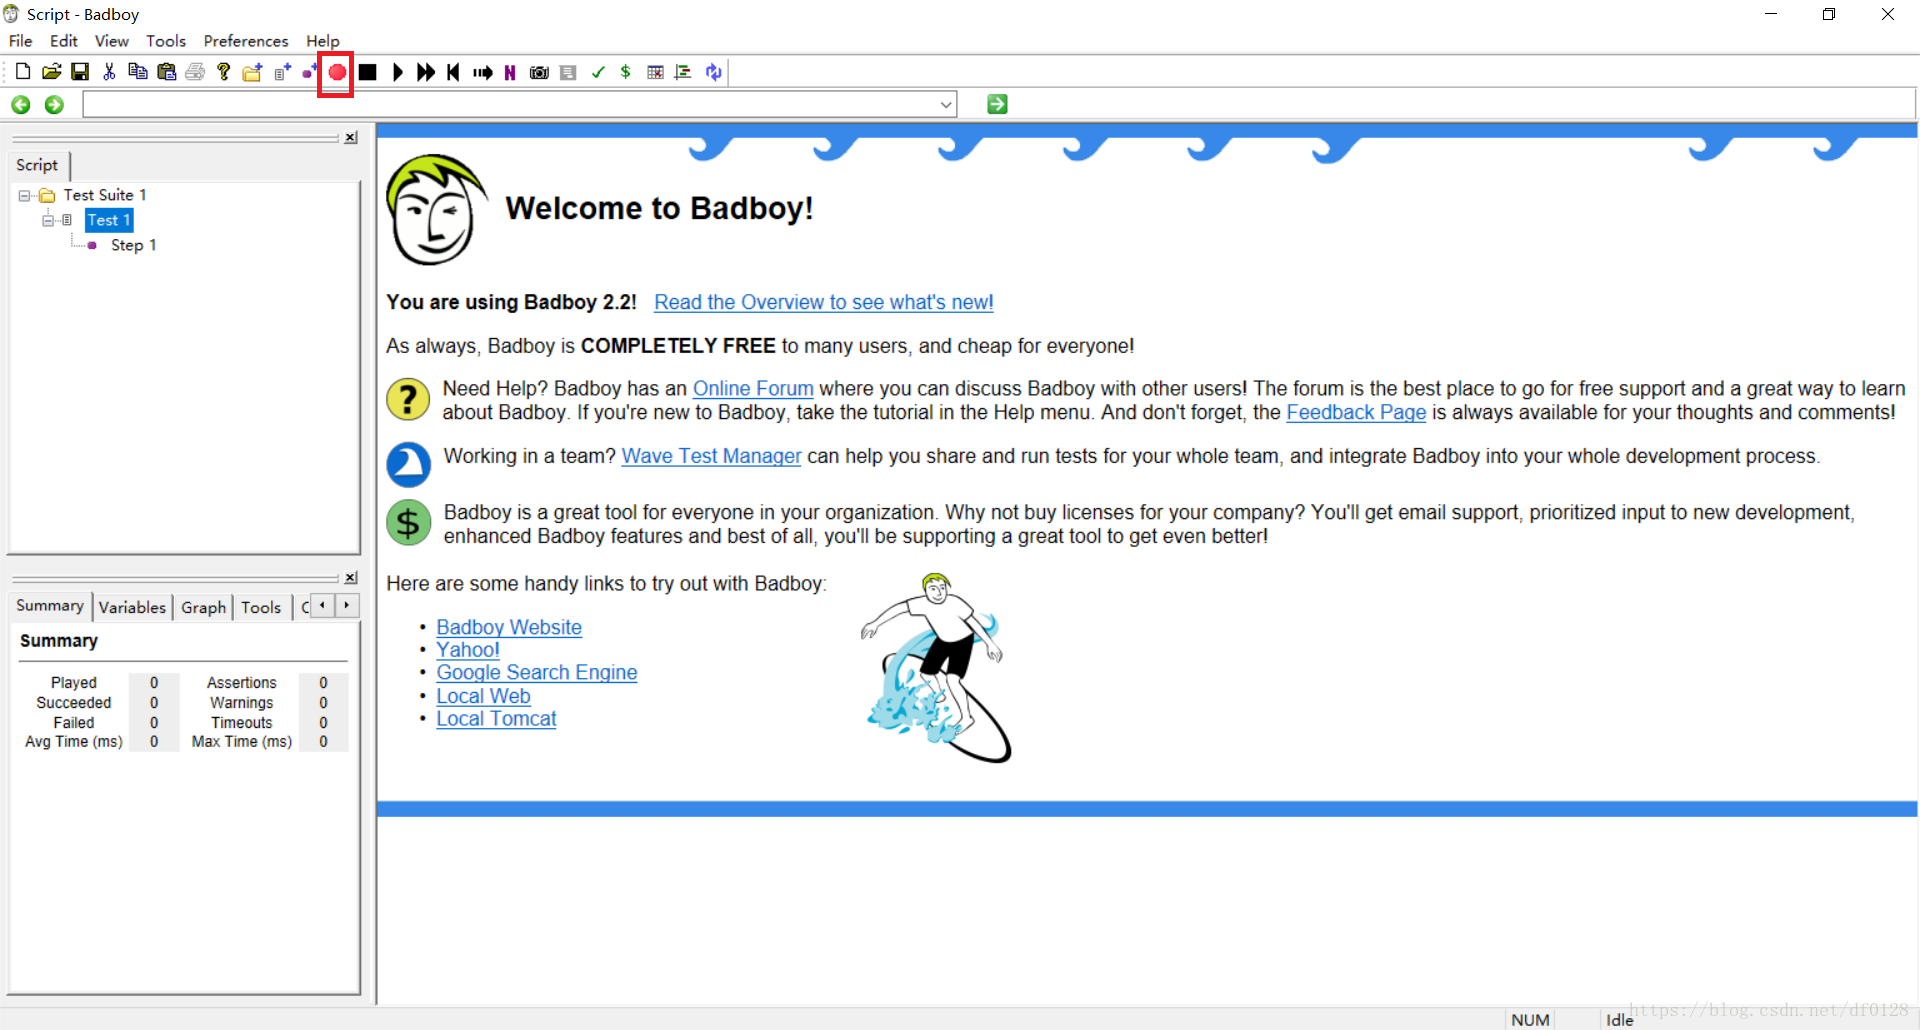Screen dimensions: 1920x1030
Task: Open a script with the folder icon
Action: coord(51,72)
